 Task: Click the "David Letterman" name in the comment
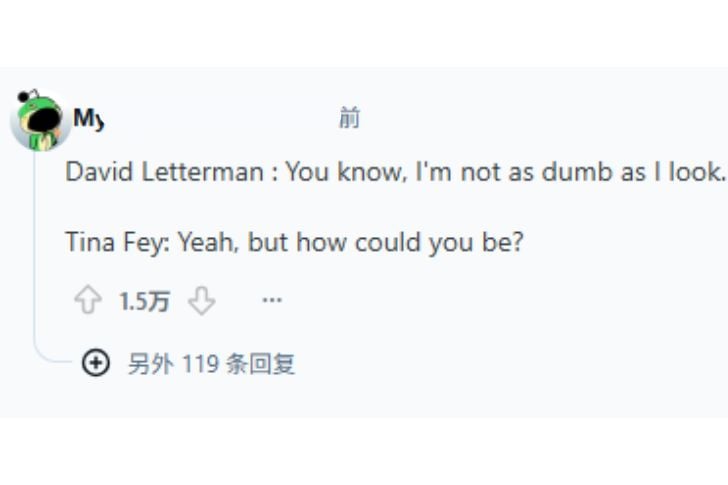click(x=162, y=171)
